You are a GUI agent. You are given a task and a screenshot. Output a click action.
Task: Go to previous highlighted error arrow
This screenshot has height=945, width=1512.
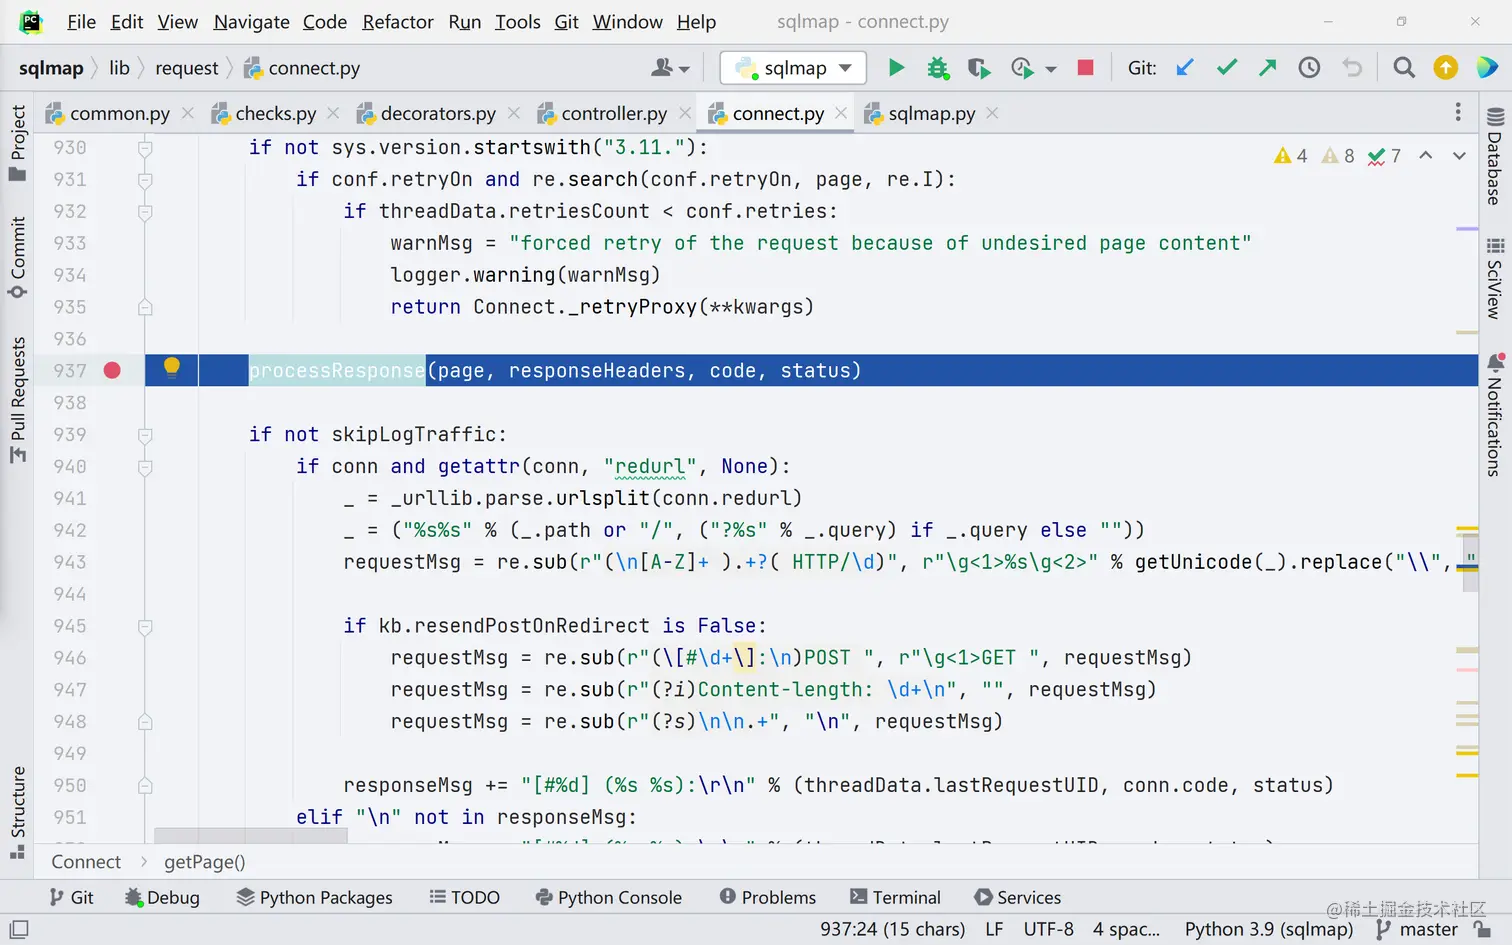pyautogui.click(x=1426, y=156)
